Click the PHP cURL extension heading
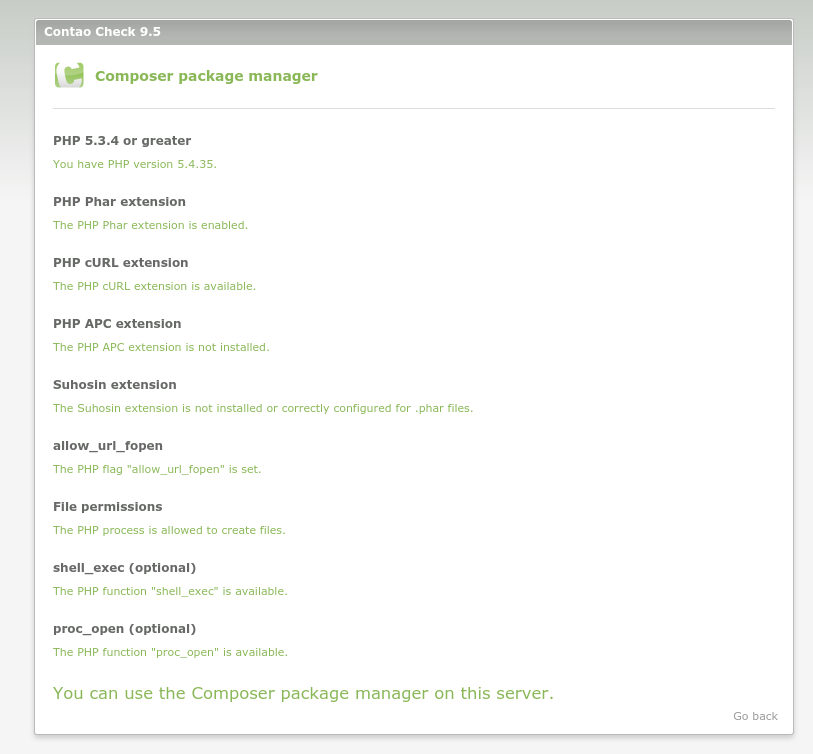Screen dimensions: 813x754 120,263
